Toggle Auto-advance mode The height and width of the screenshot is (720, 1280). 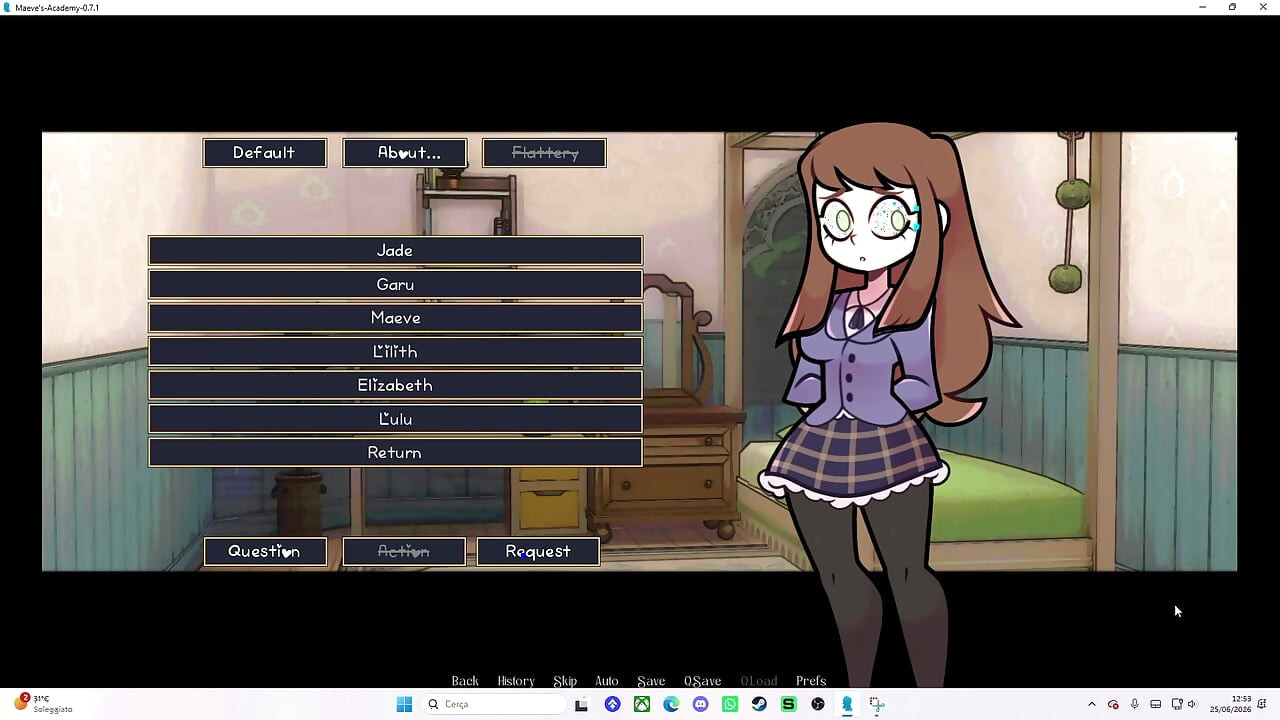607,681
